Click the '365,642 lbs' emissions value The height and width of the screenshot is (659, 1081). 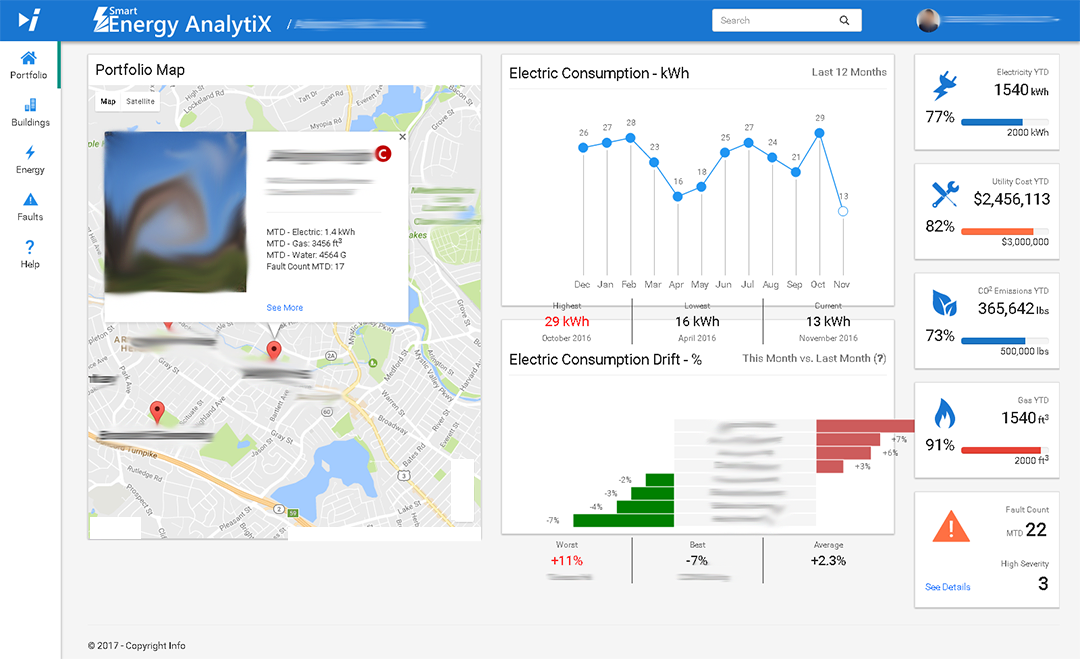[x=1013, y=308]
